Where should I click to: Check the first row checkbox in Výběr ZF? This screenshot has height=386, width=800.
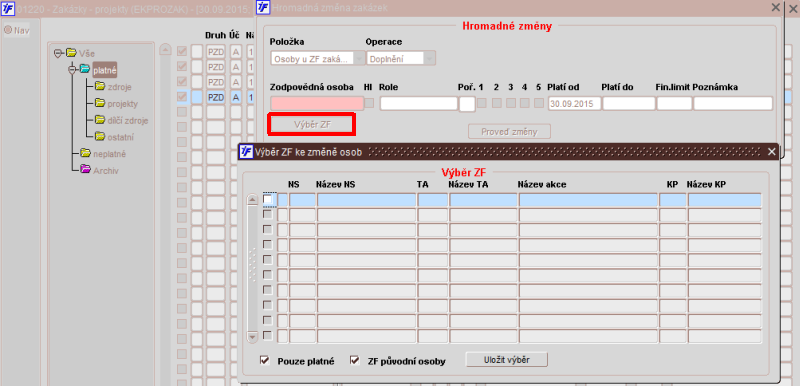coord(267,199)
